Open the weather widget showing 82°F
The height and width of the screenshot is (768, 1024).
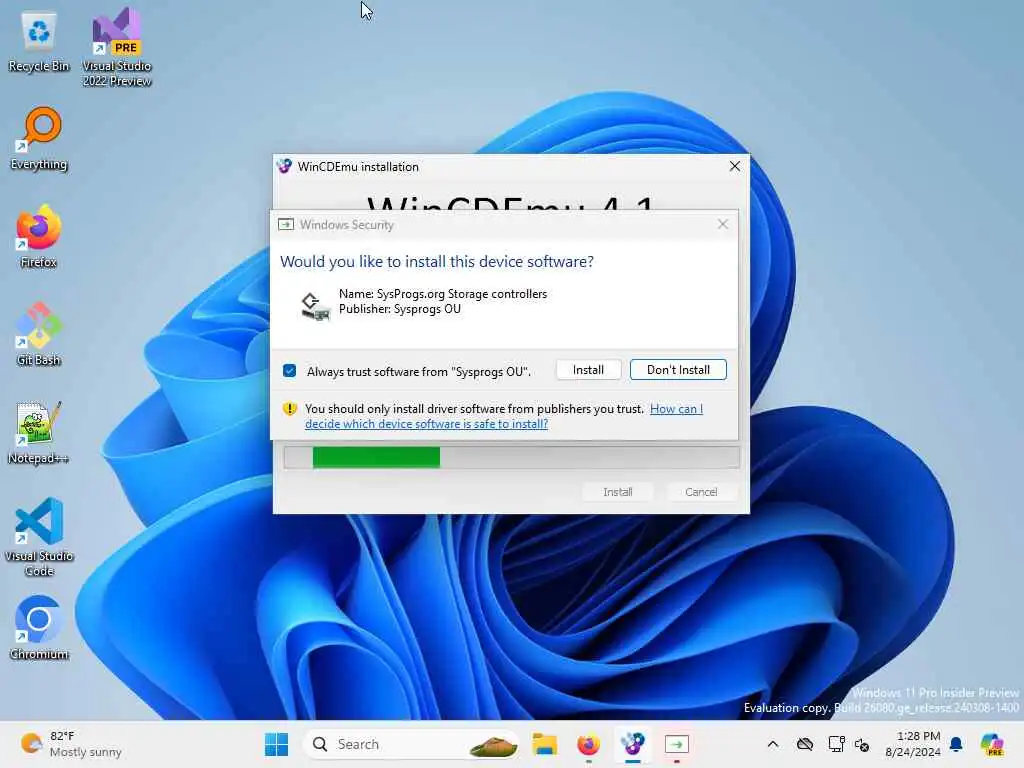(71, 744)
